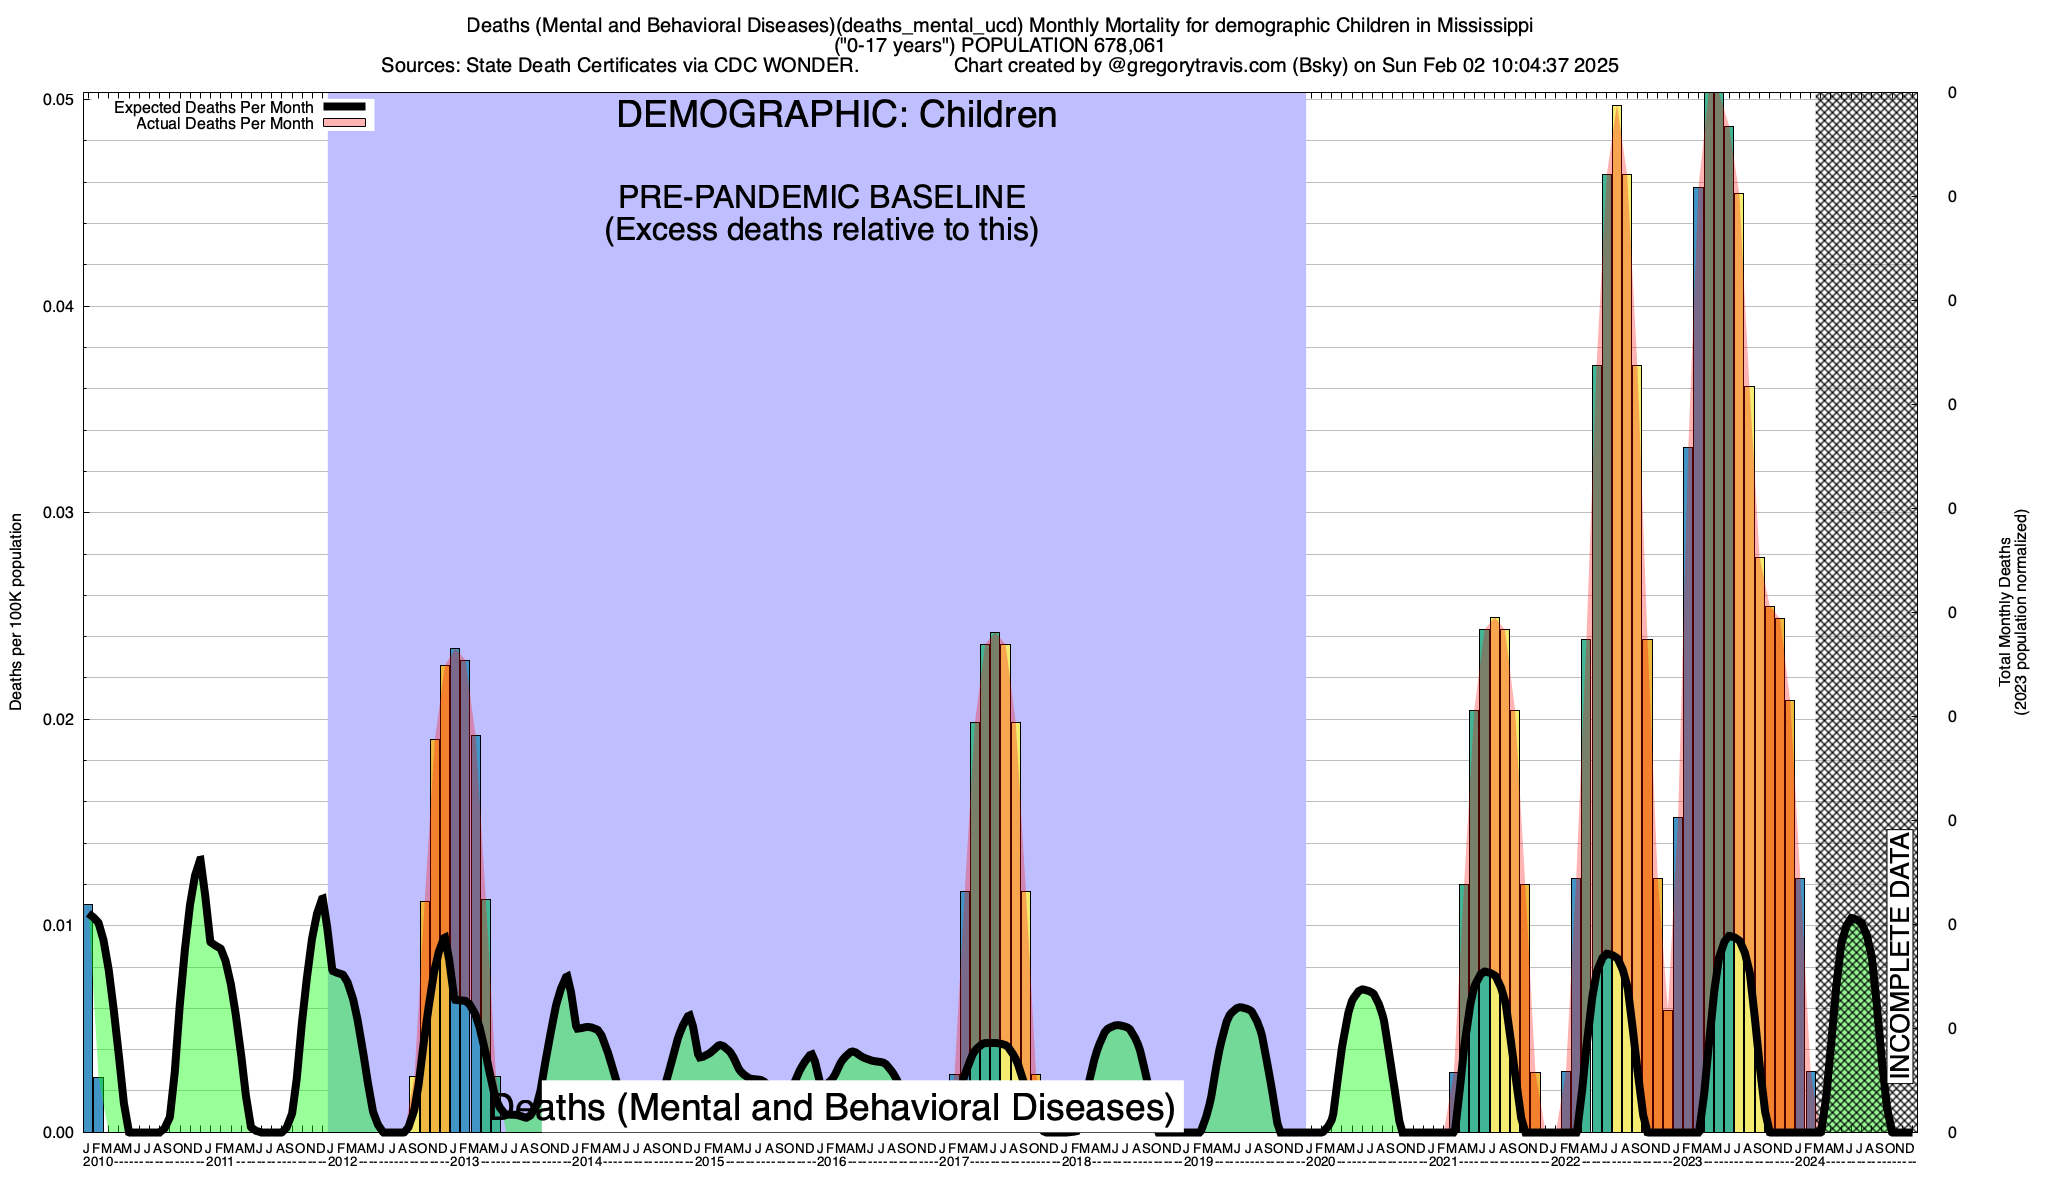Click the 2013 year label on x-axis
The image size is (2048, 1200).
coord(465,1162)
